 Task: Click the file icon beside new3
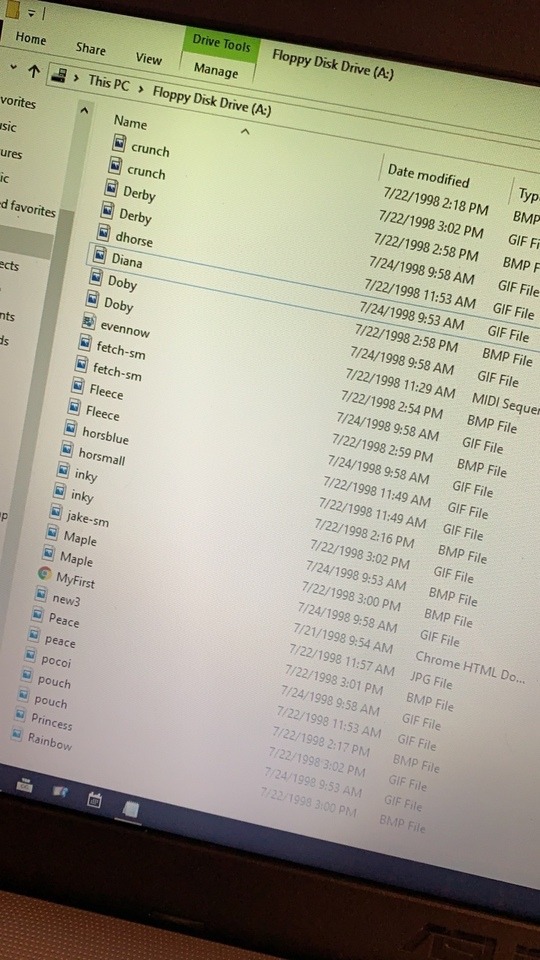41,594
